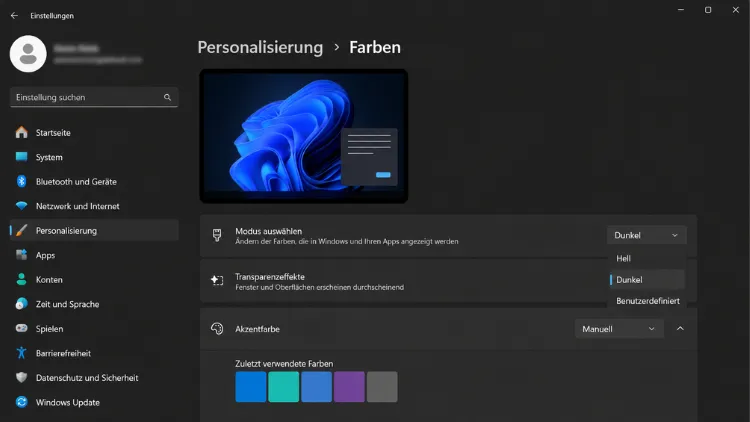Viewport: 750px width, 422px height.
Task: Open Windows Update page
Action: (x=94, y=402)
